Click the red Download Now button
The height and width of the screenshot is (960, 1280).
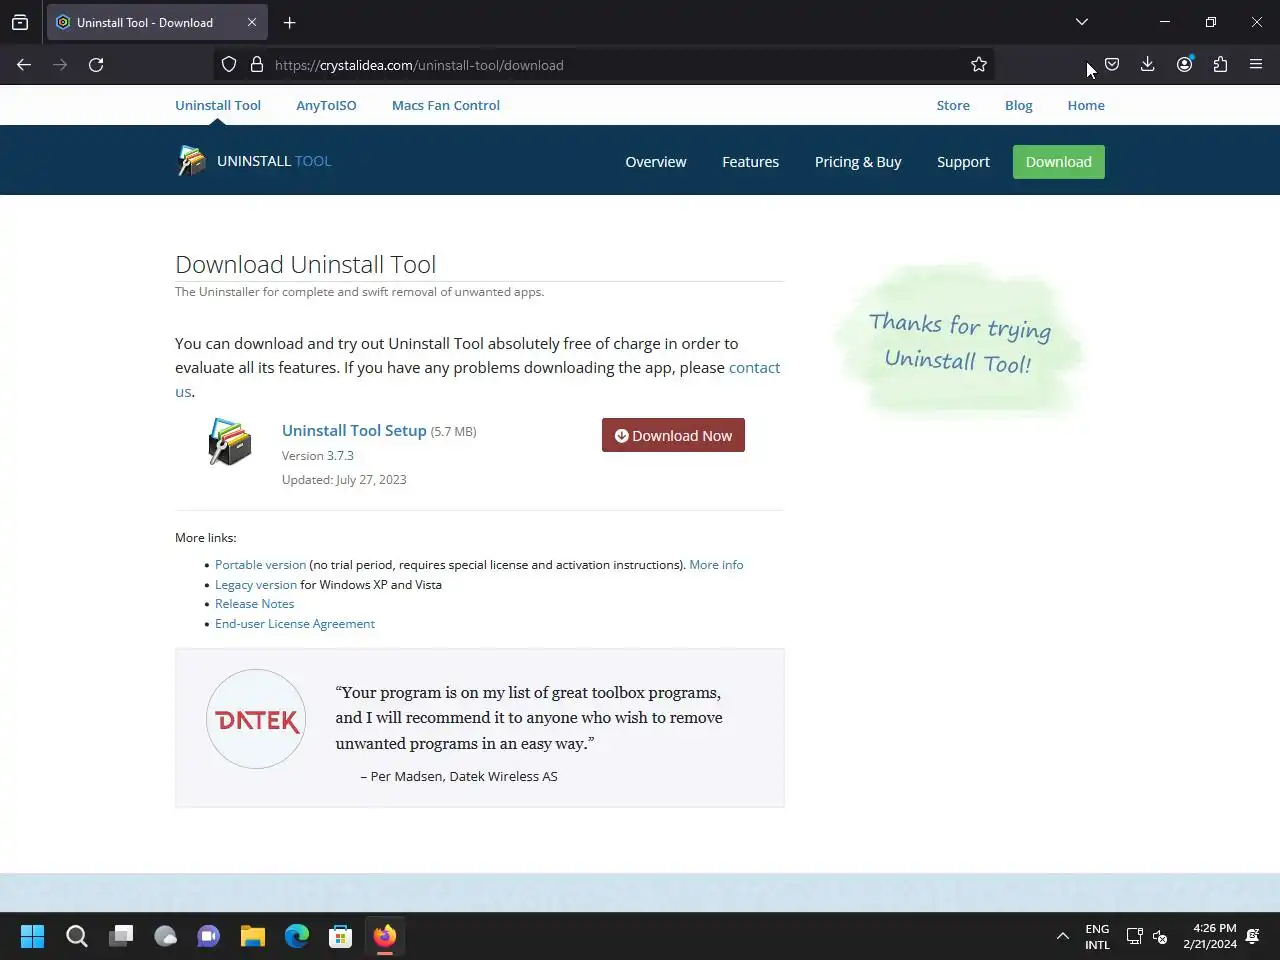click(673, 435)
